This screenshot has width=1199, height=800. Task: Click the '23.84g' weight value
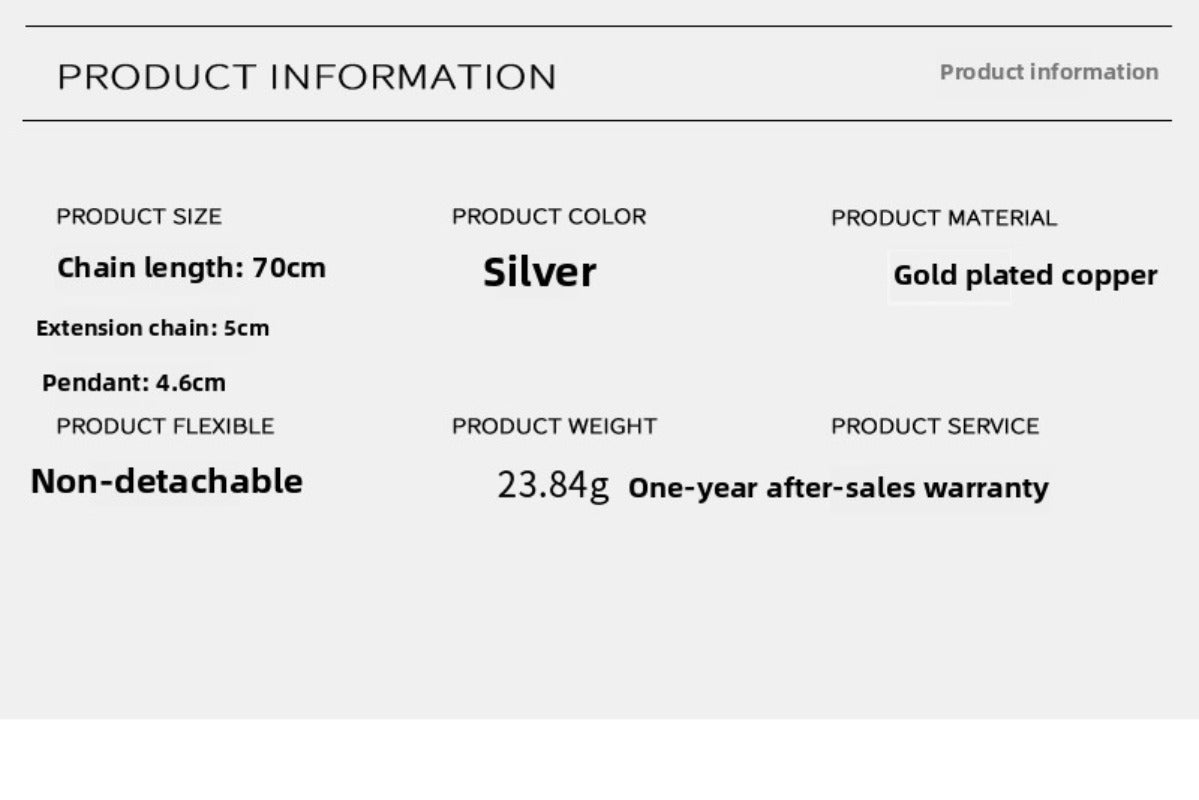(553, 486)
